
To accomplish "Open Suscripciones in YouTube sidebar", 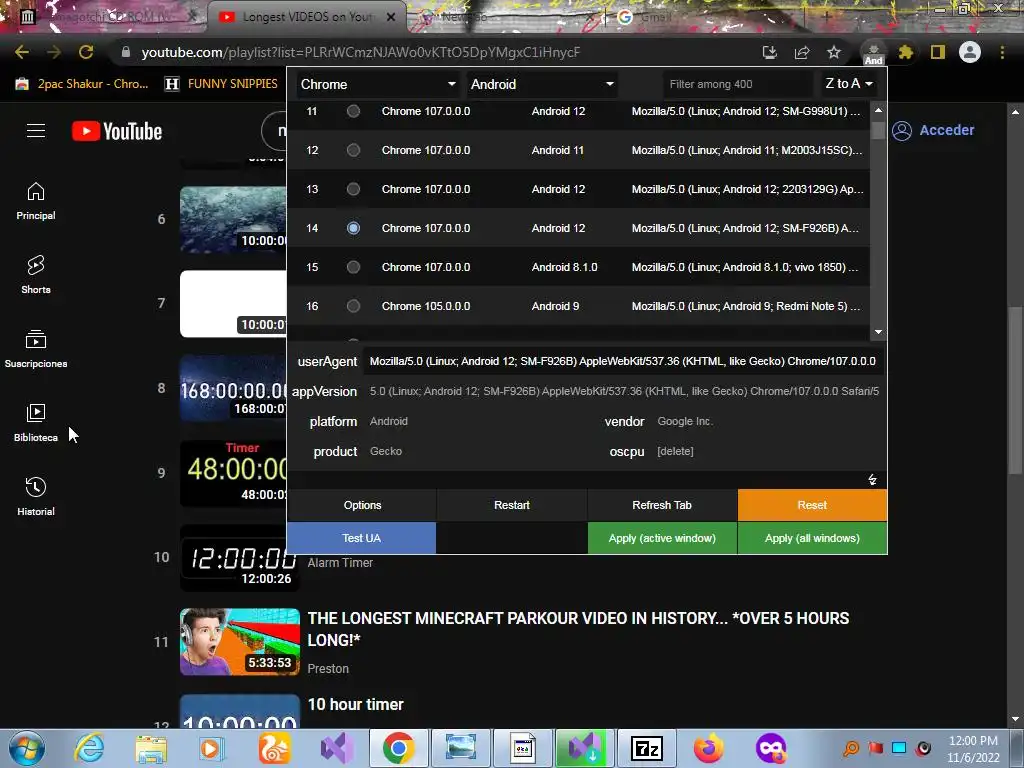I will coord(36,349).
